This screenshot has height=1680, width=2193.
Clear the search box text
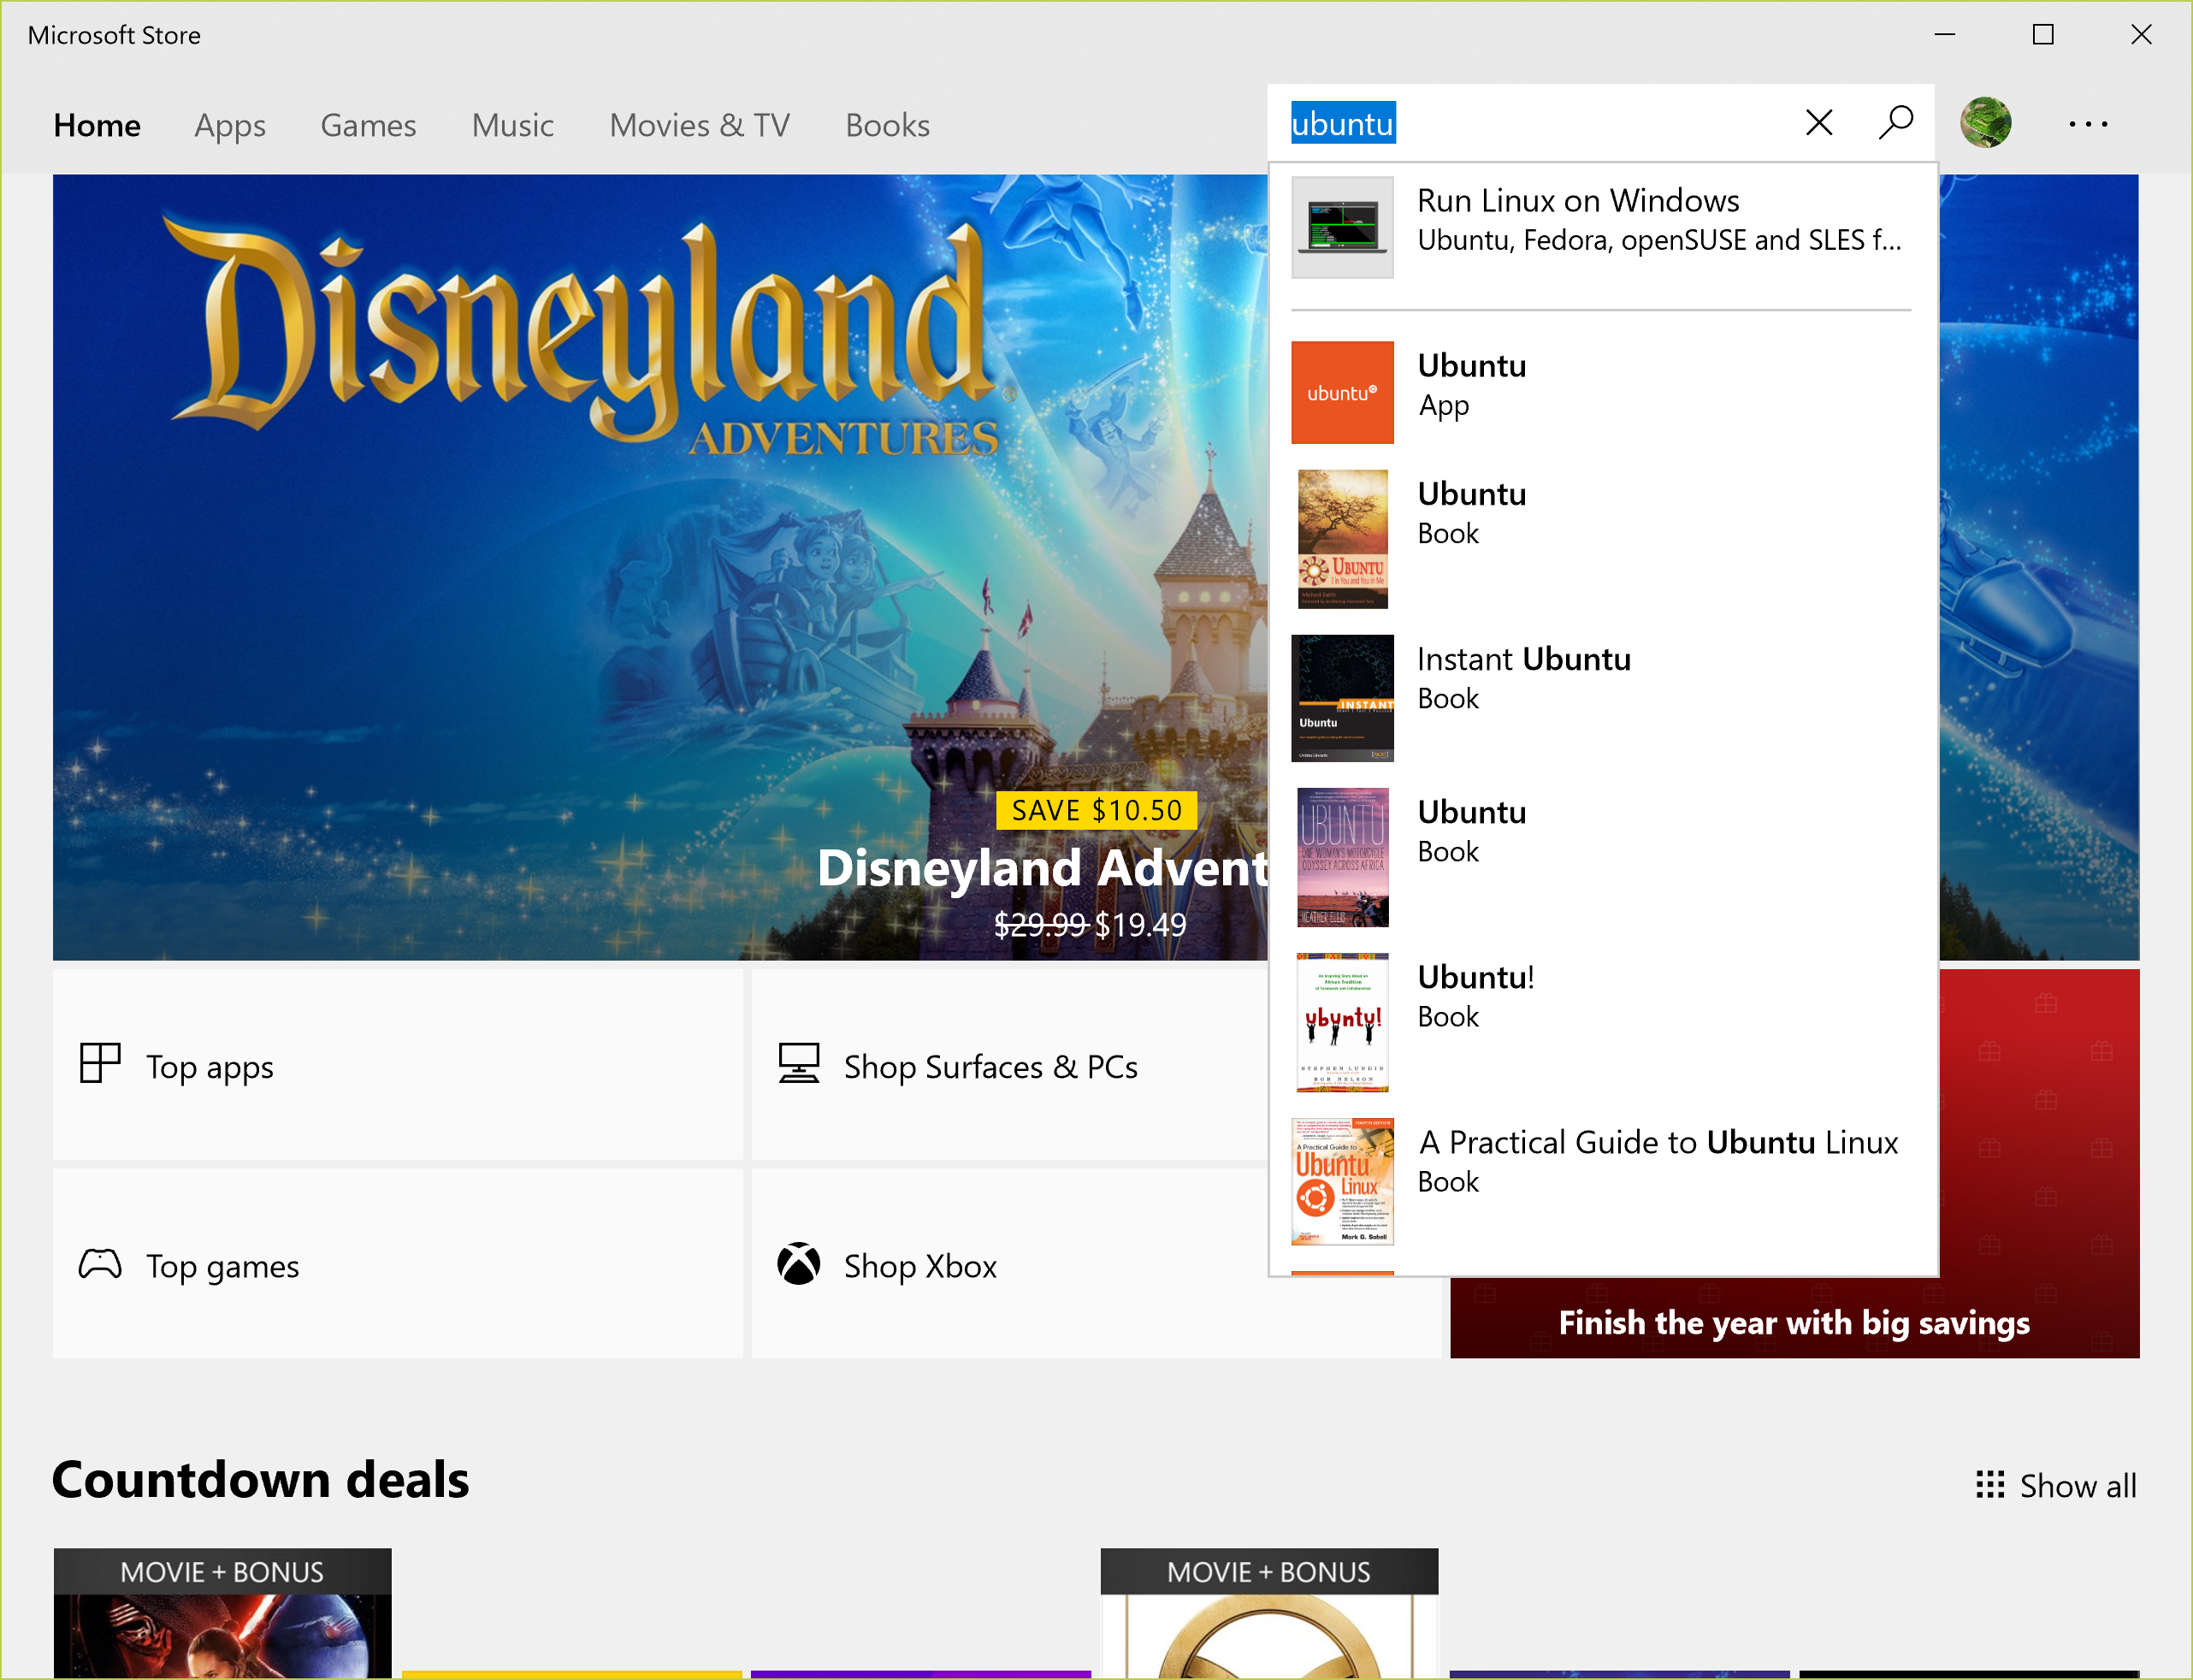(x=1819, y=123)
